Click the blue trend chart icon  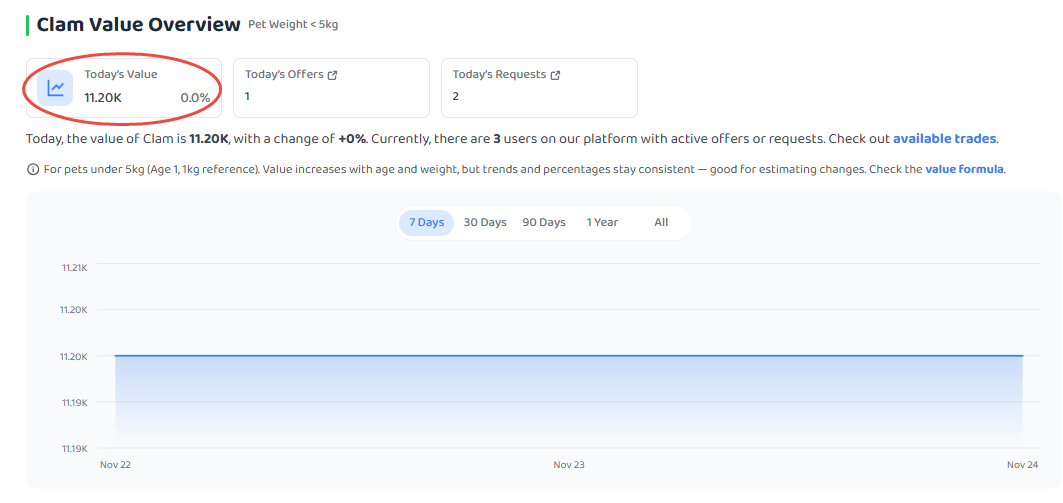[55, 88]
